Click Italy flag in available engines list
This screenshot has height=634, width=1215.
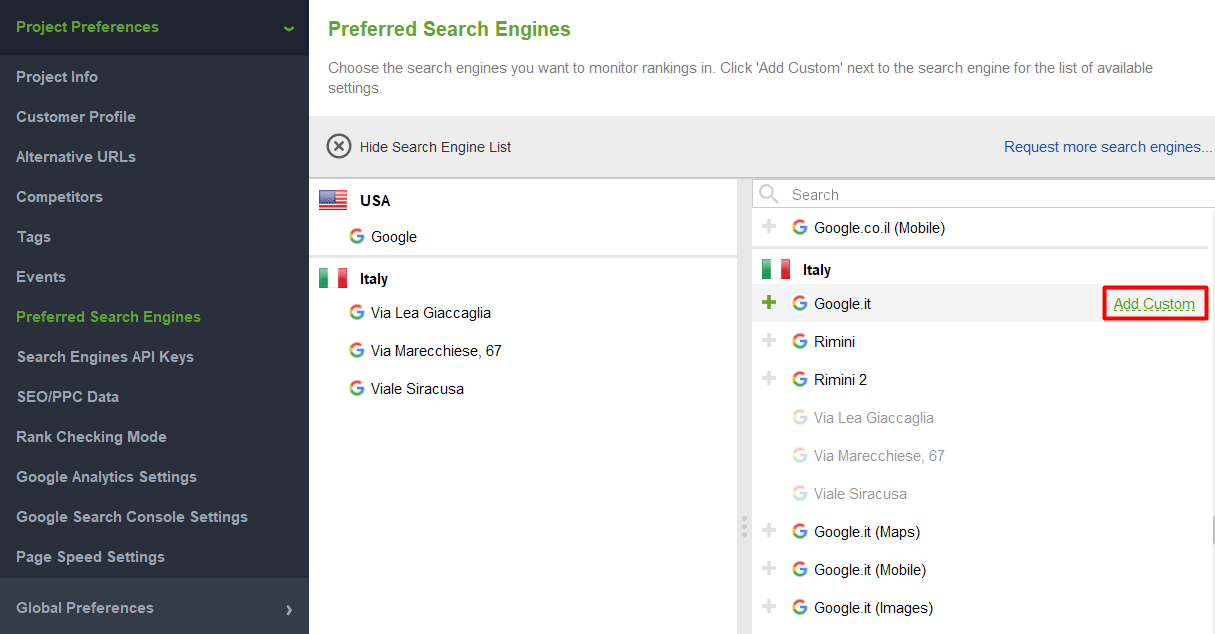tap(776, 269)
